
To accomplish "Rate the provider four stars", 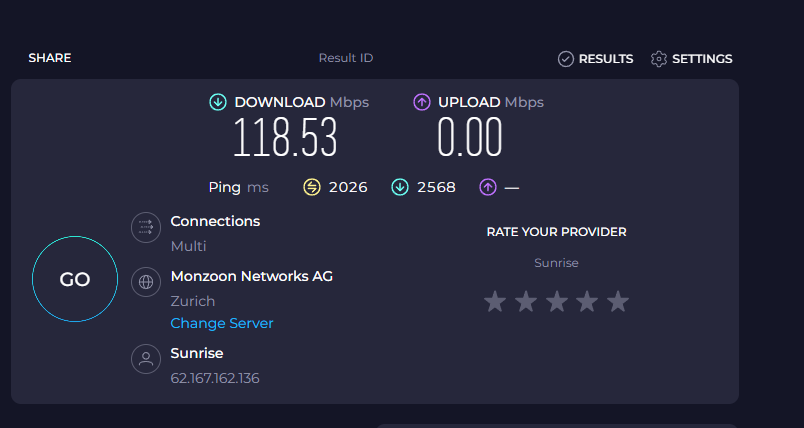I will coord(588,301).
